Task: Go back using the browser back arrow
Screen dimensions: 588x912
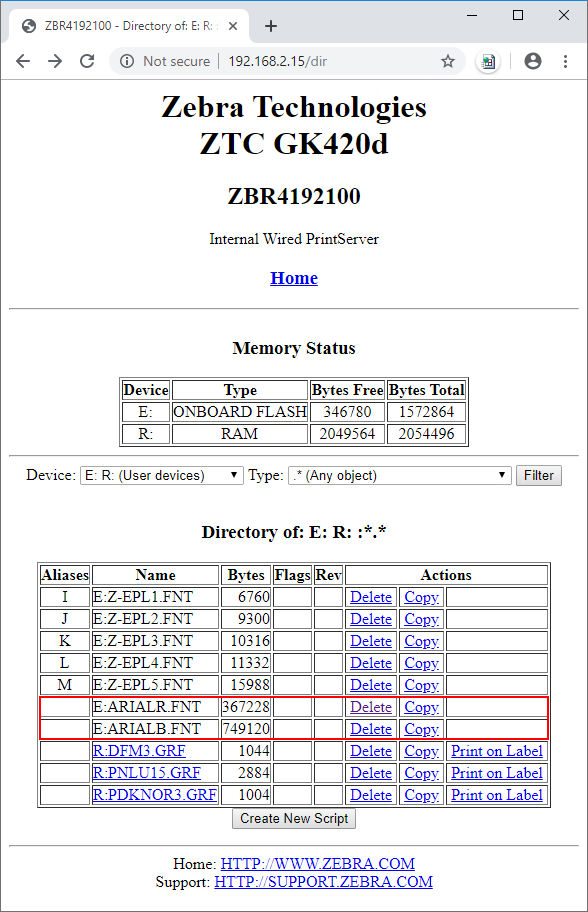Action: [x=23, y=61]
